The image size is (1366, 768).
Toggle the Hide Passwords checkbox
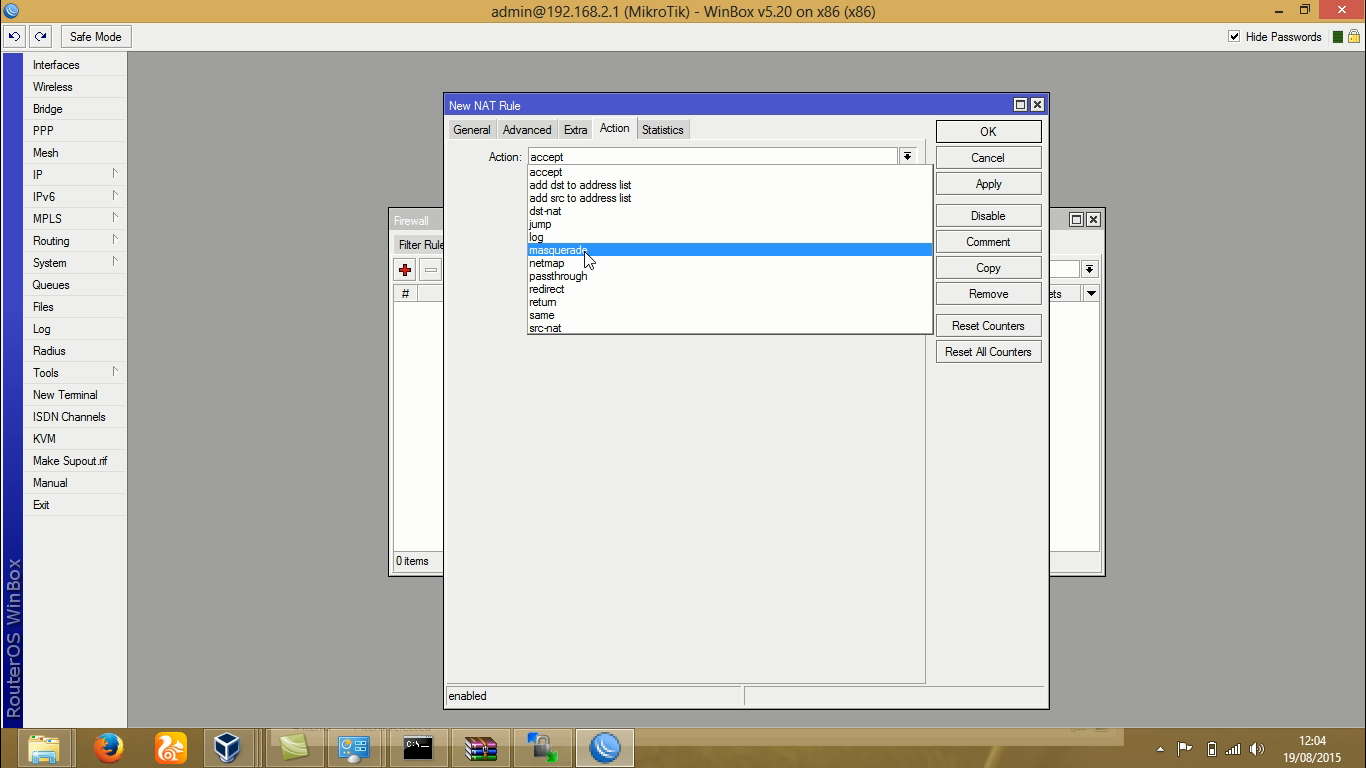(1234, 37)
